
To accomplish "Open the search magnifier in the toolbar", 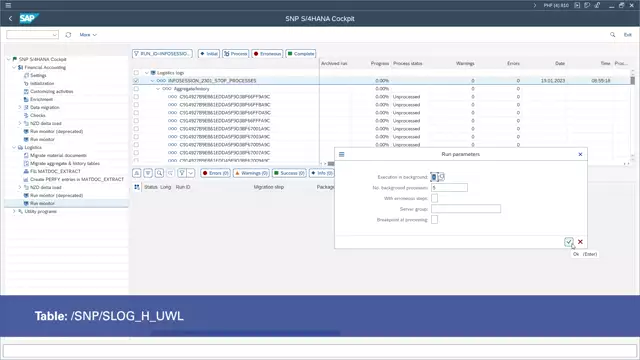I will [613, 35].
